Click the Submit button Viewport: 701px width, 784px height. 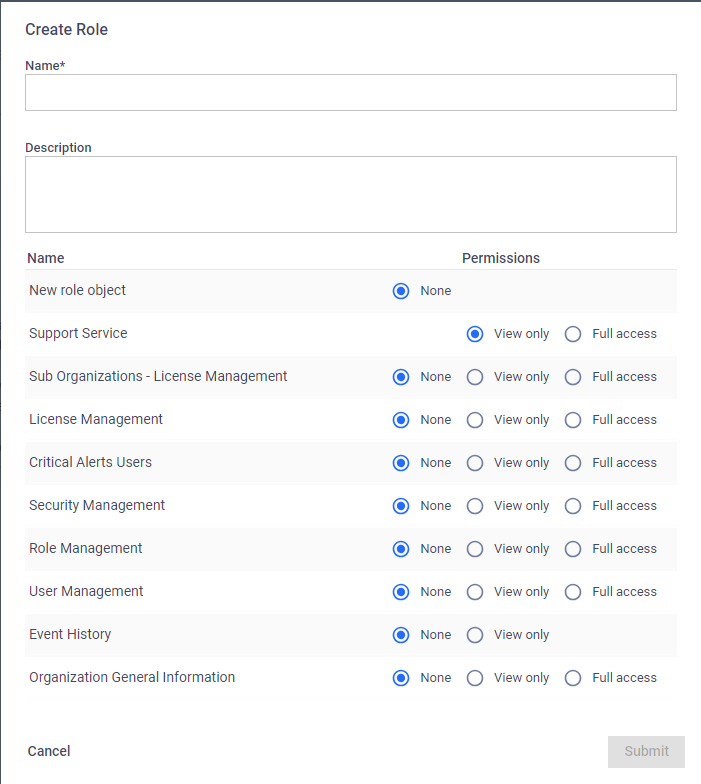tap(646, 752)
